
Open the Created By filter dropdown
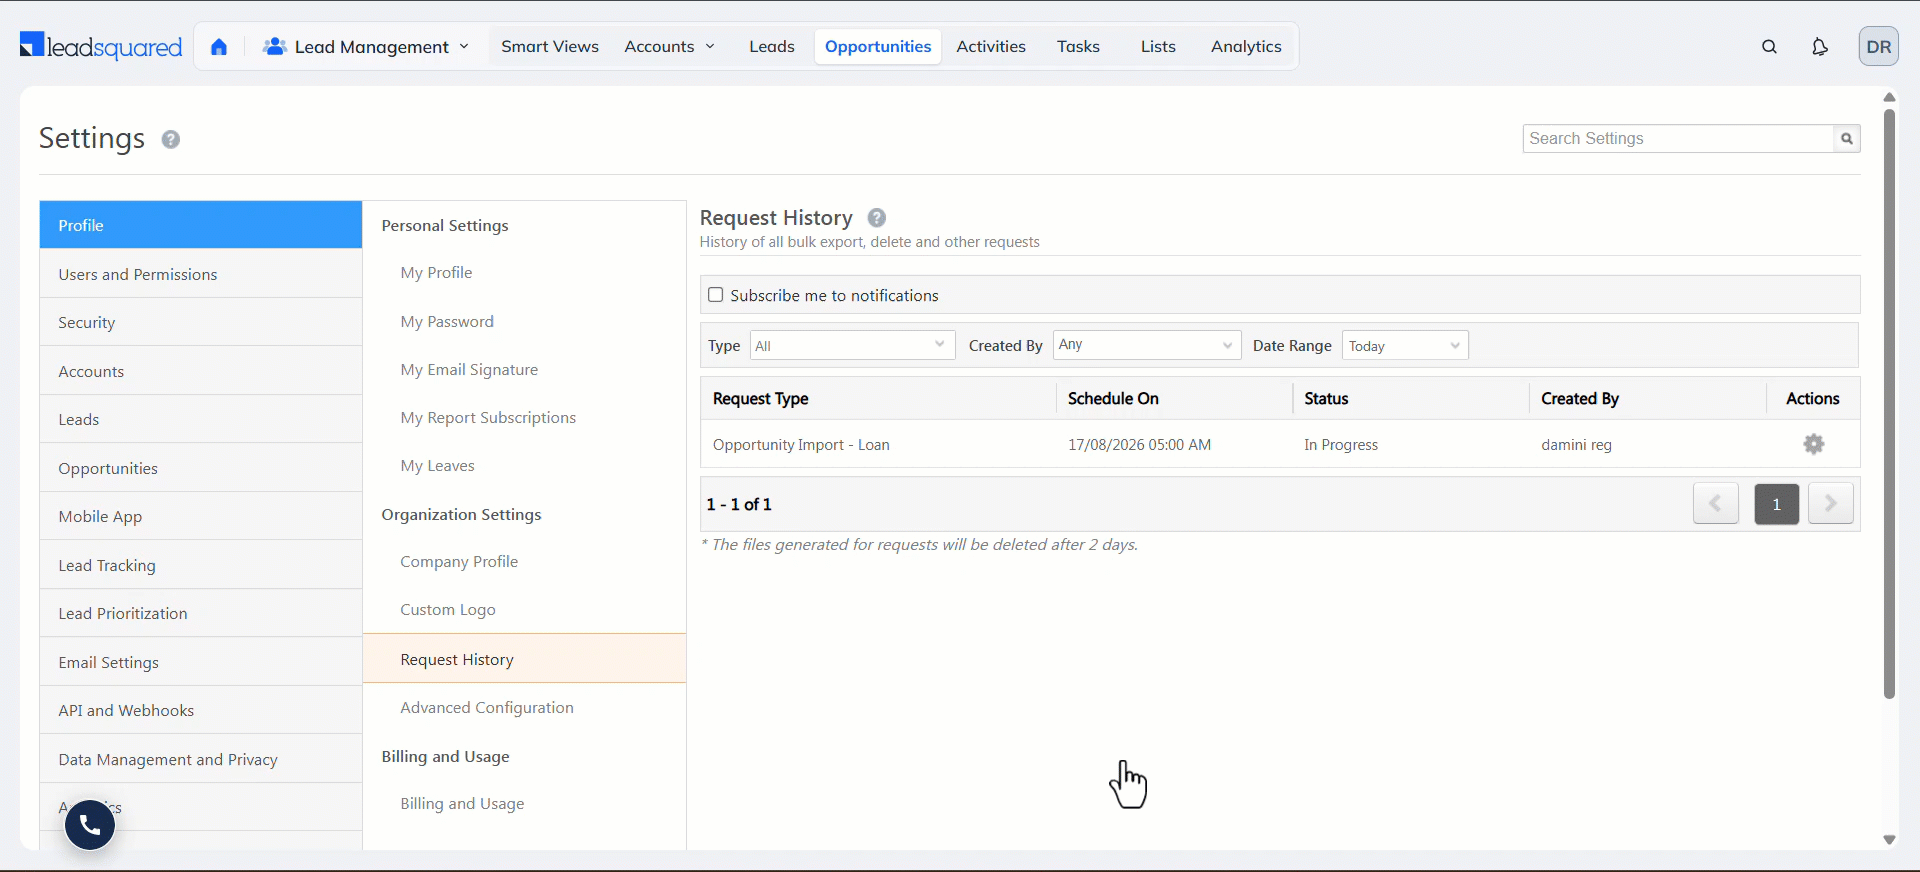[x=1146, y=345]
